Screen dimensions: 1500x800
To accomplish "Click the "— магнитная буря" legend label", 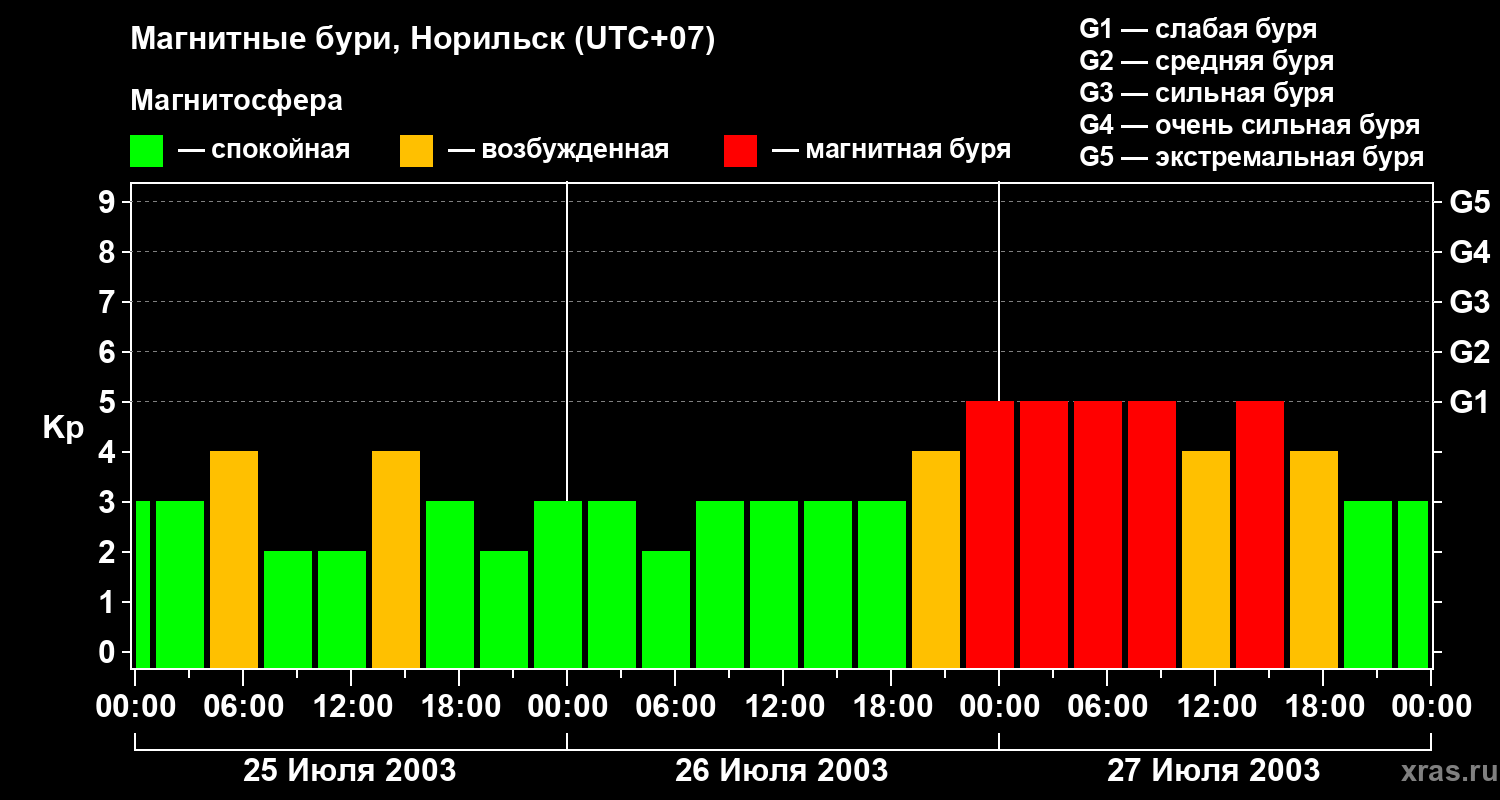I will pyautogui.click(x=892, y=150).
